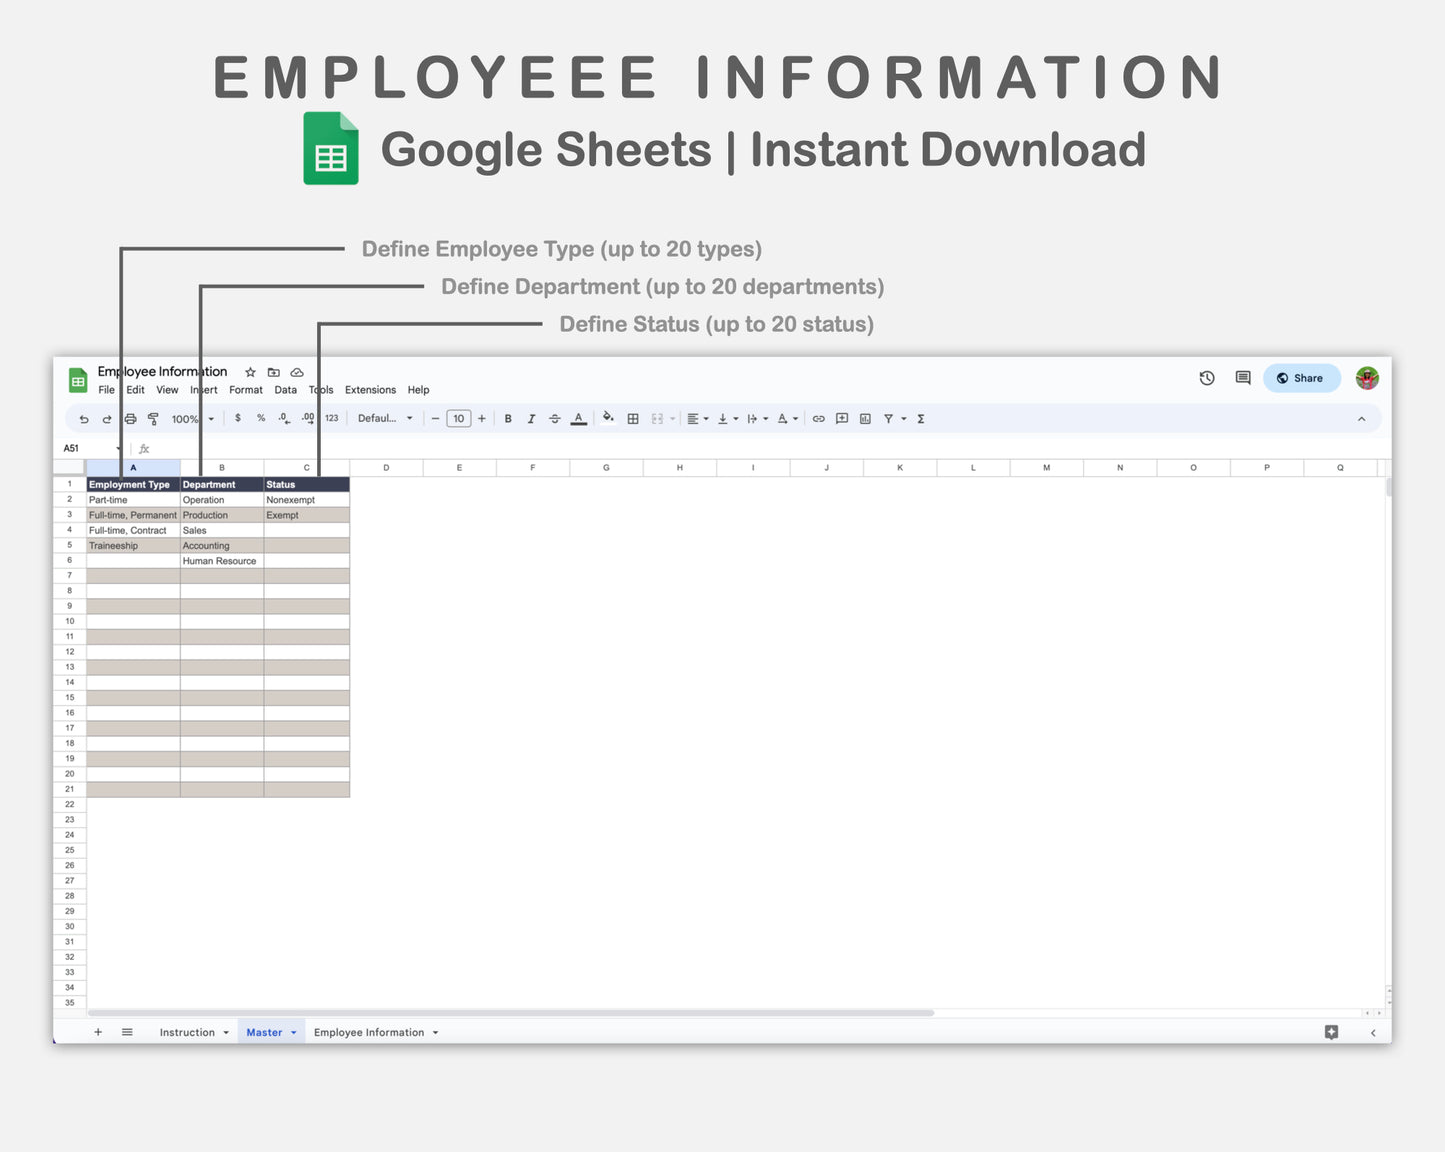
Task: Toggle bold formatting
Action: click(507, 418)
